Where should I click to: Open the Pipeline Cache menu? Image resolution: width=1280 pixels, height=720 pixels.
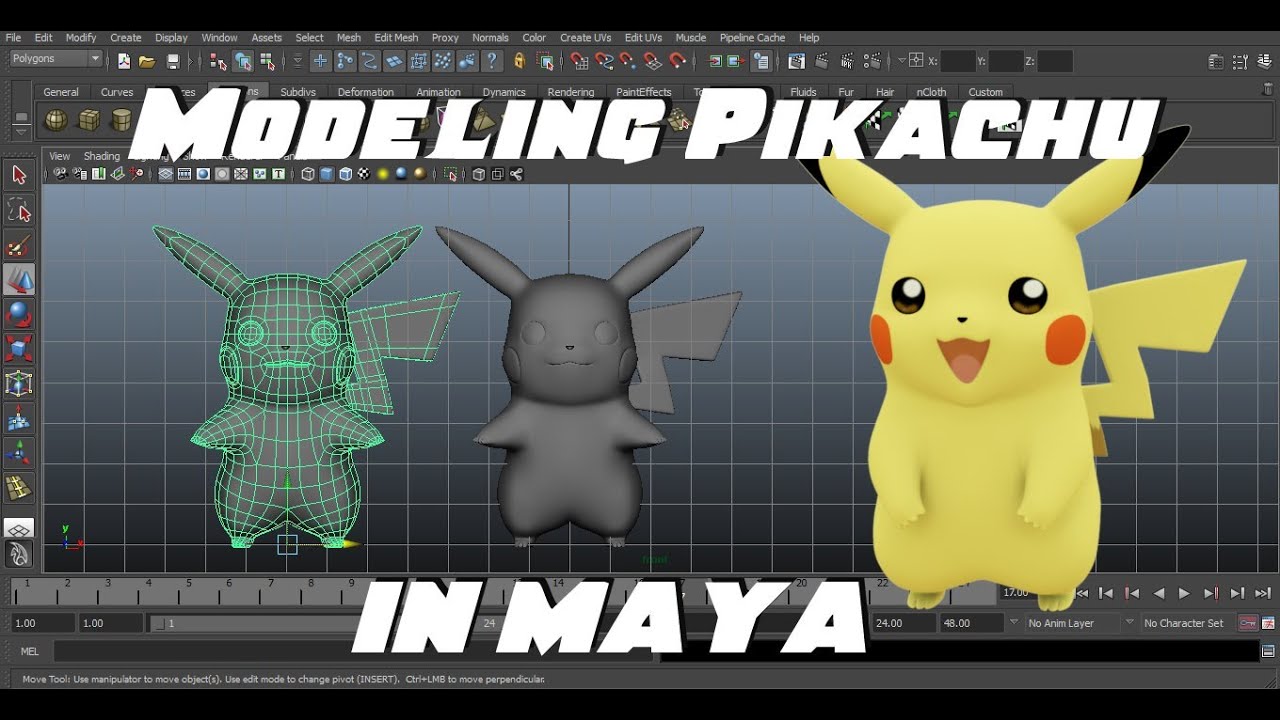pos(752,38)
